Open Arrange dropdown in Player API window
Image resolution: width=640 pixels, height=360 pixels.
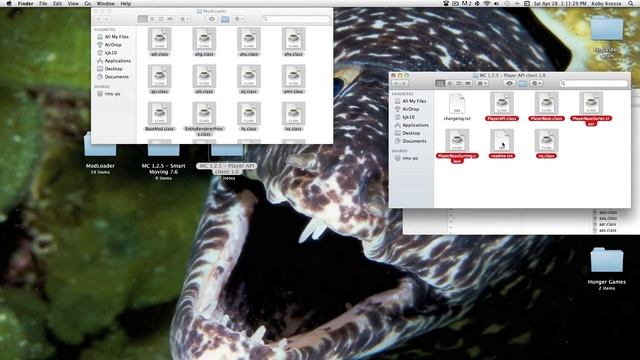(482, 83)
